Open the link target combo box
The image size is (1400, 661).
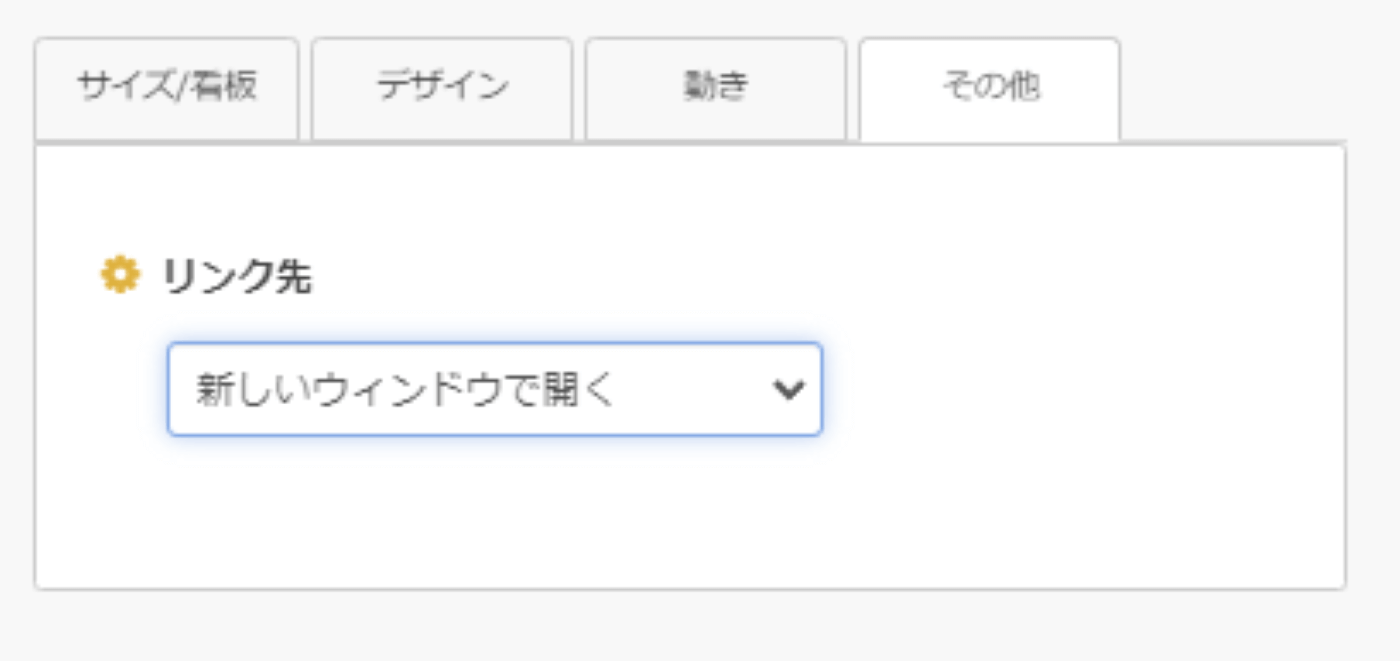click(x=495, y=389)
